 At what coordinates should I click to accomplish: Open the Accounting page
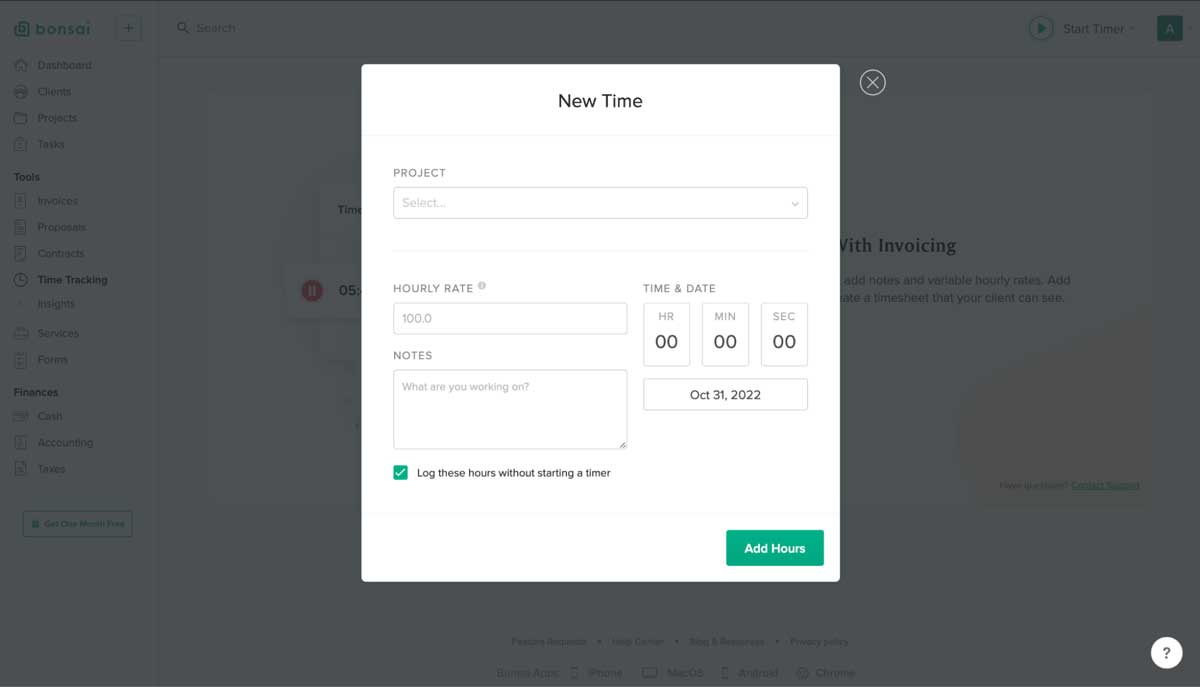click(67, 442)
